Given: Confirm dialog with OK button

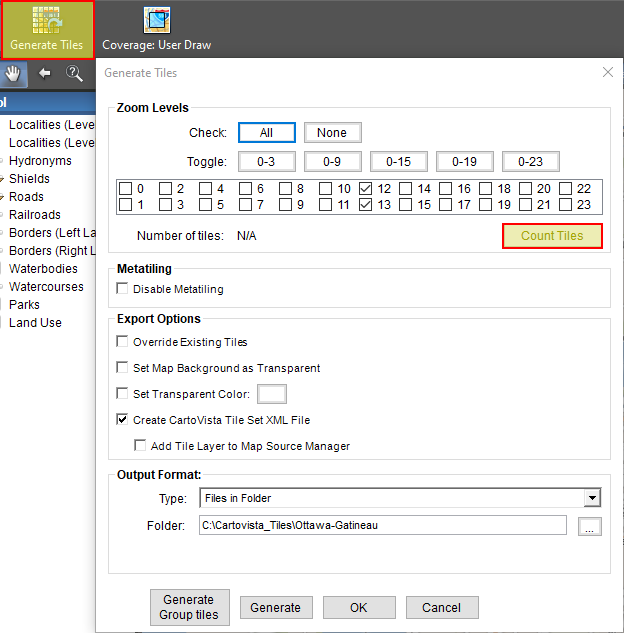Looking at the screenshot, I should [x=359, y=608].
